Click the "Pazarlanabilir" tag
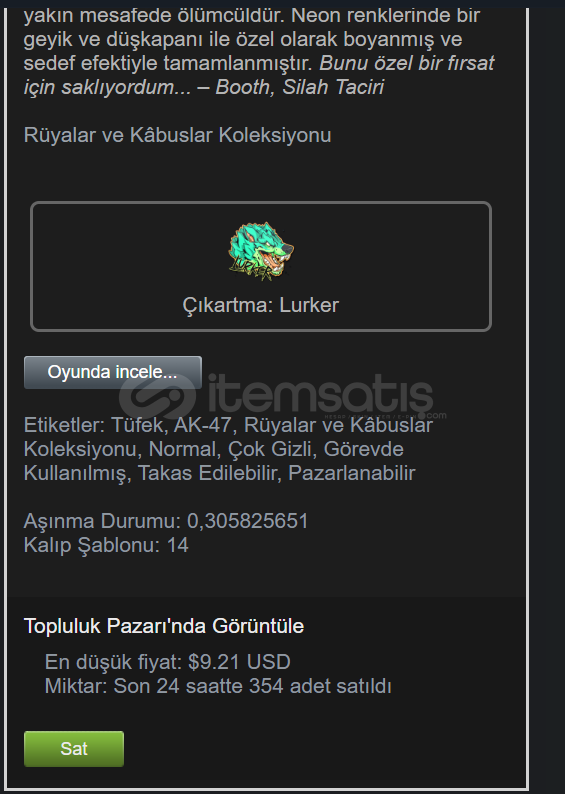 [352, 473]
